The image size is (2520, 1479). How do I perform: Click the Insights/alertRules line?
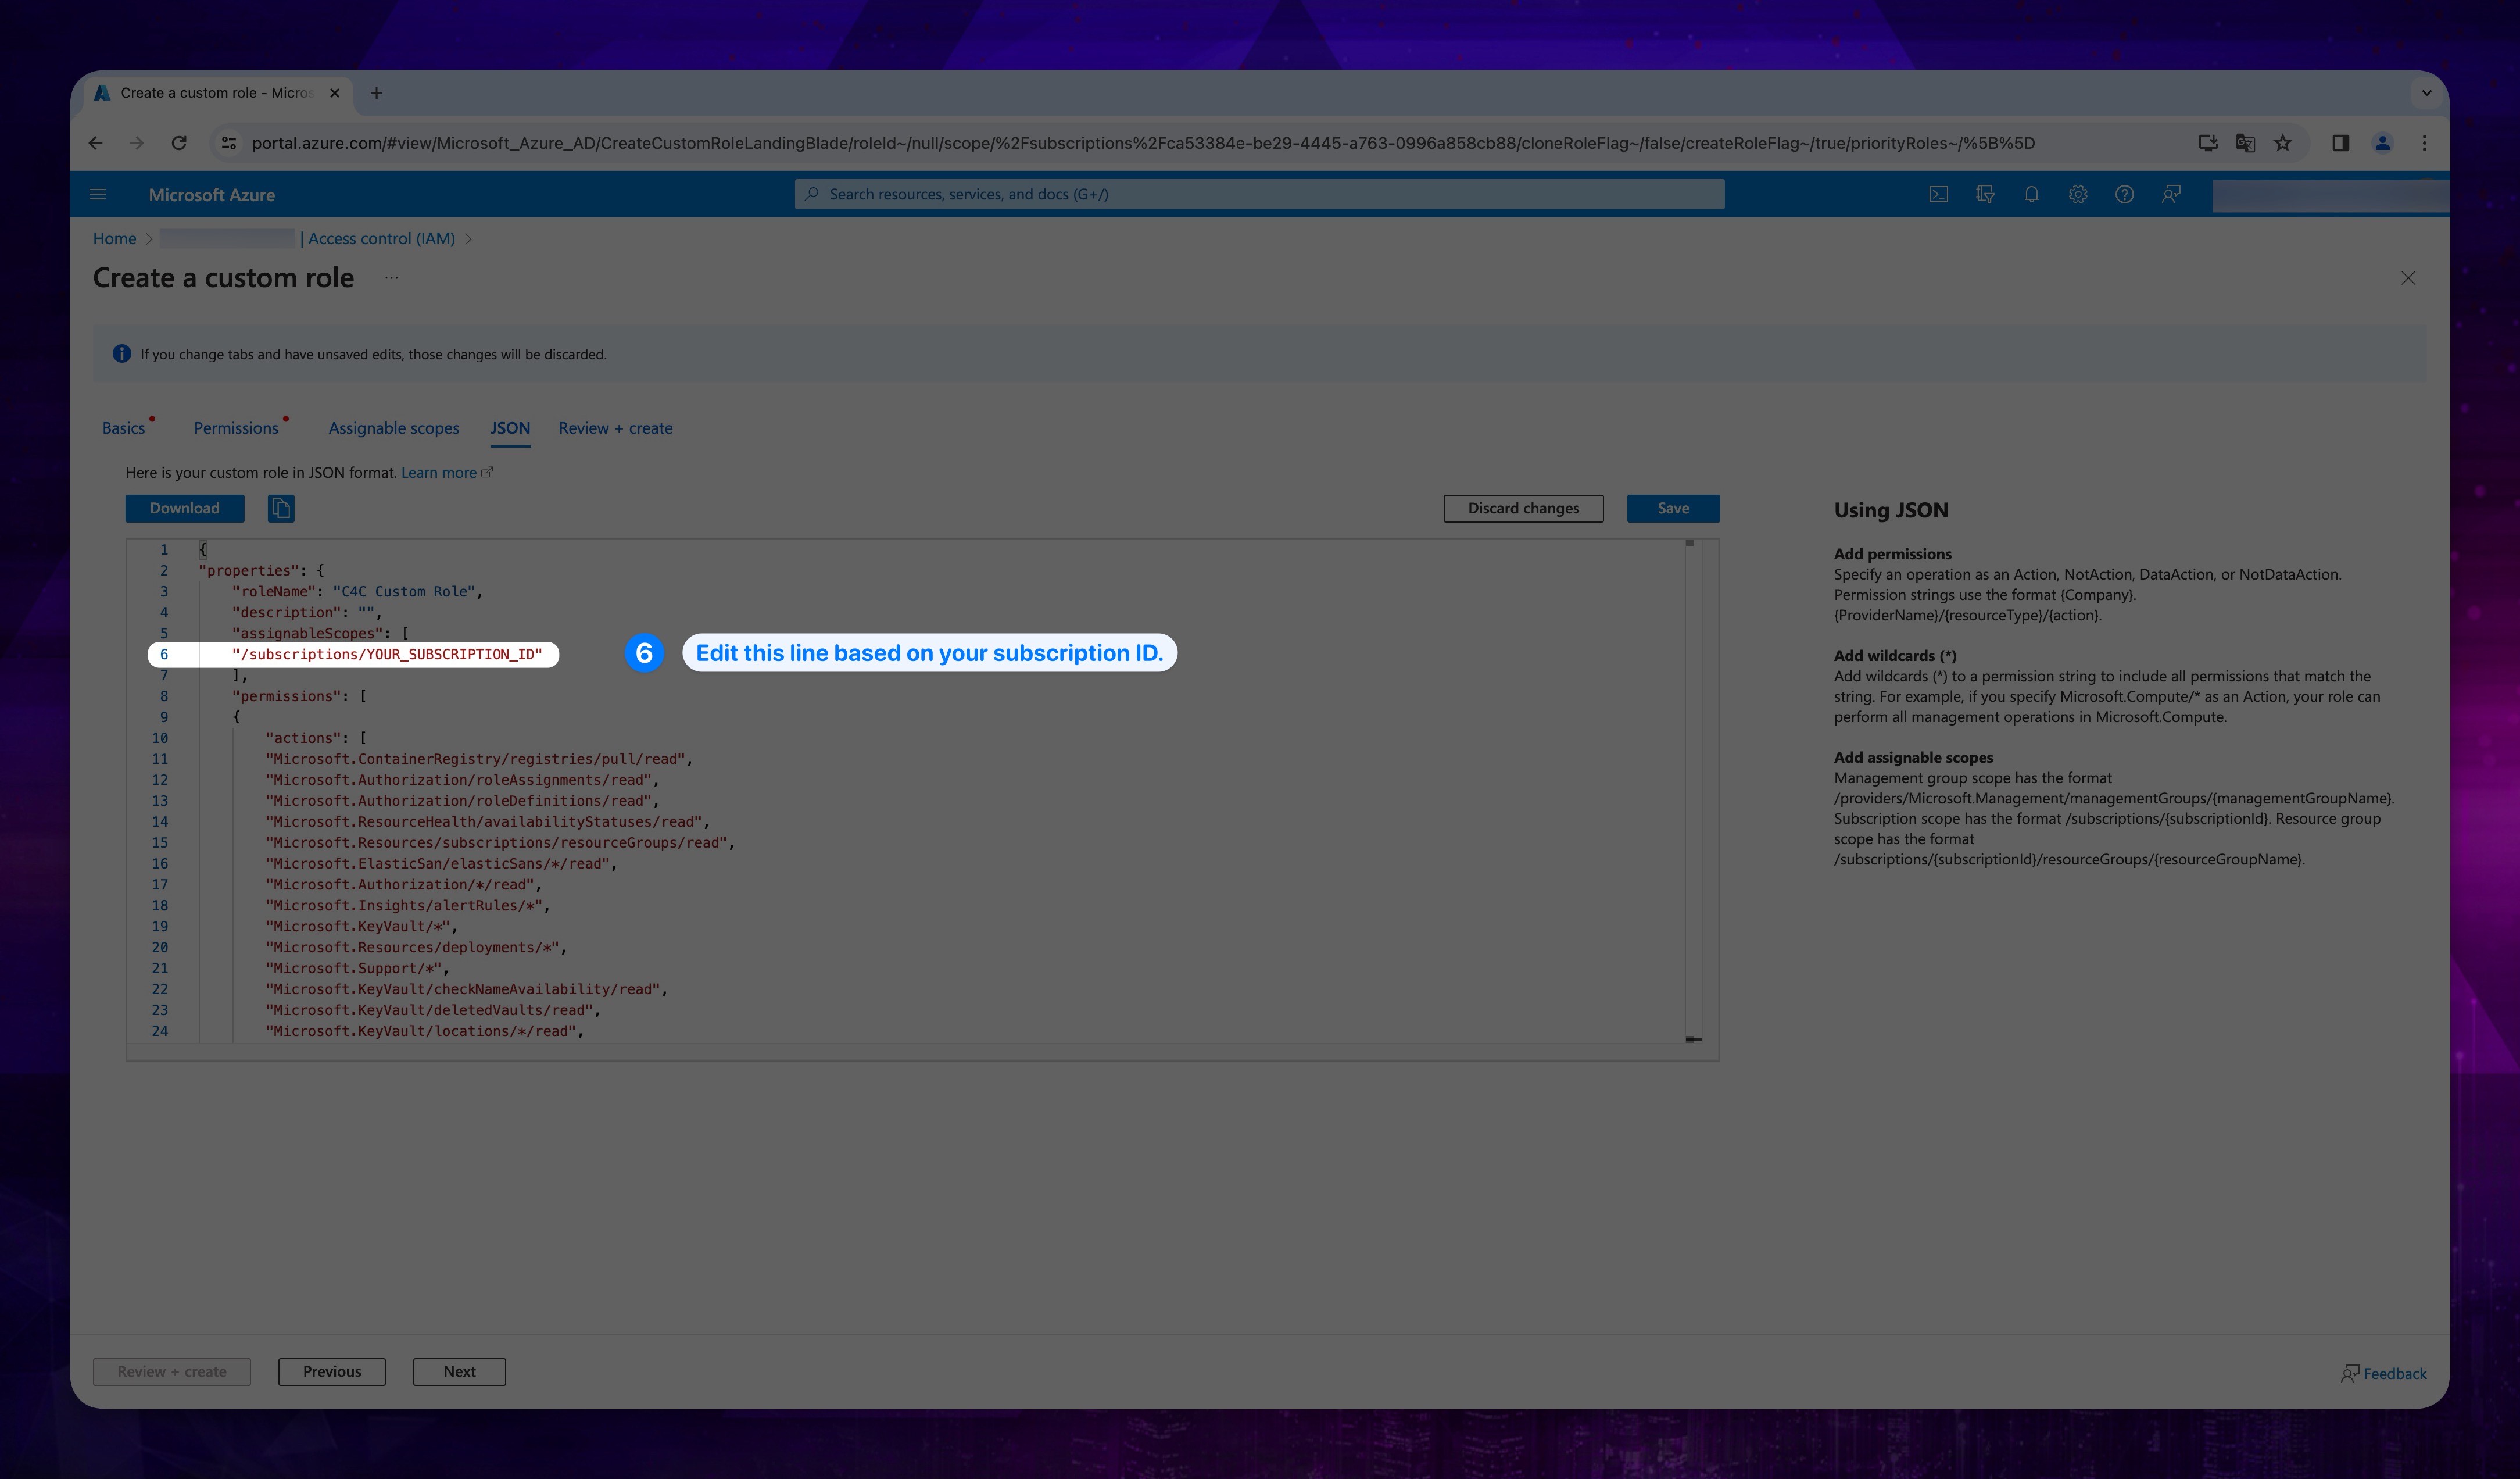(408, 906)
